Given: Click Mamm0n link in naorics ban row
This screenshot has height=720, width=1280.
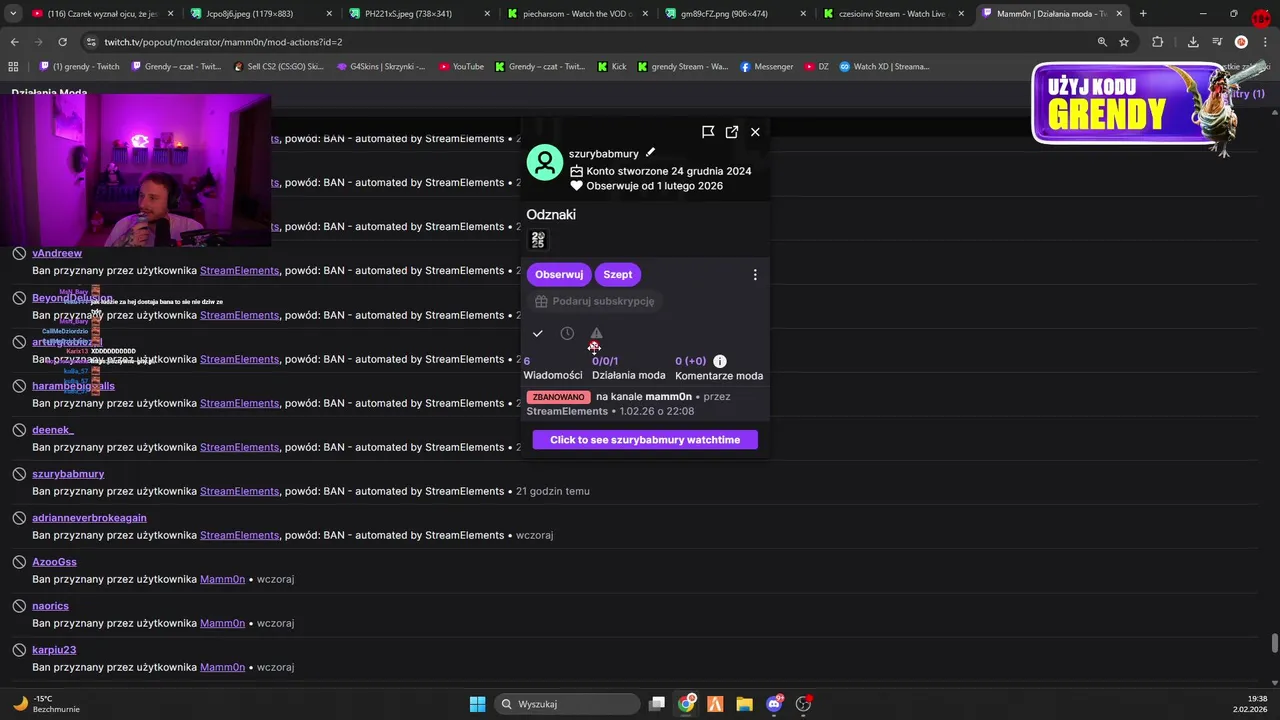Looking at the screenshot, I should coord(222,623).
